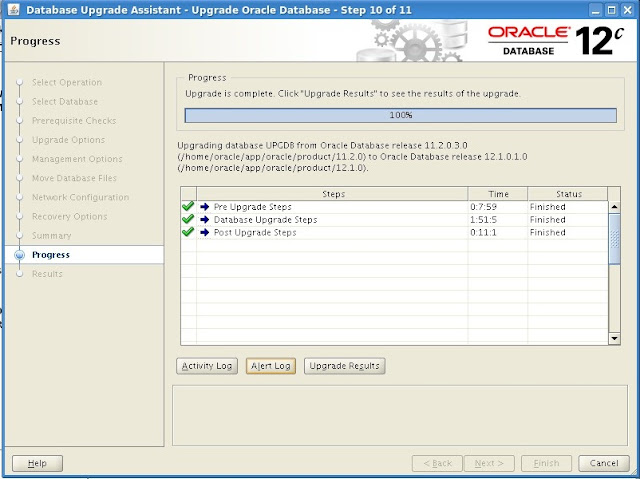
Task: Select the Prerequisite Checks step
Action: pyautogui.click(x=74, y=120)
